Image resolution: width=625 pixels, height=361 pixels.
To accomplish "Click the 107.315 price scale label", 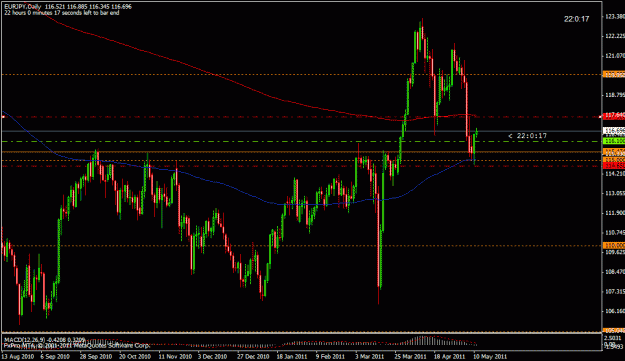I will 615,292.
